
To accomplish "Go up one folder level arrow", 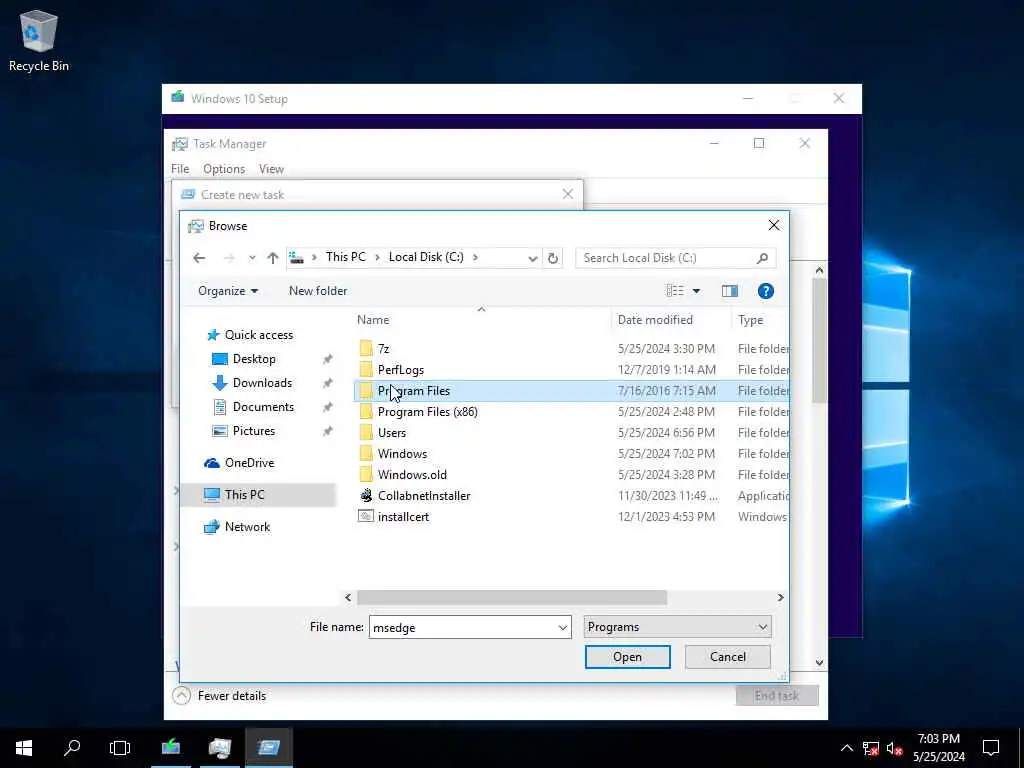I will click(x=273, y=258).
